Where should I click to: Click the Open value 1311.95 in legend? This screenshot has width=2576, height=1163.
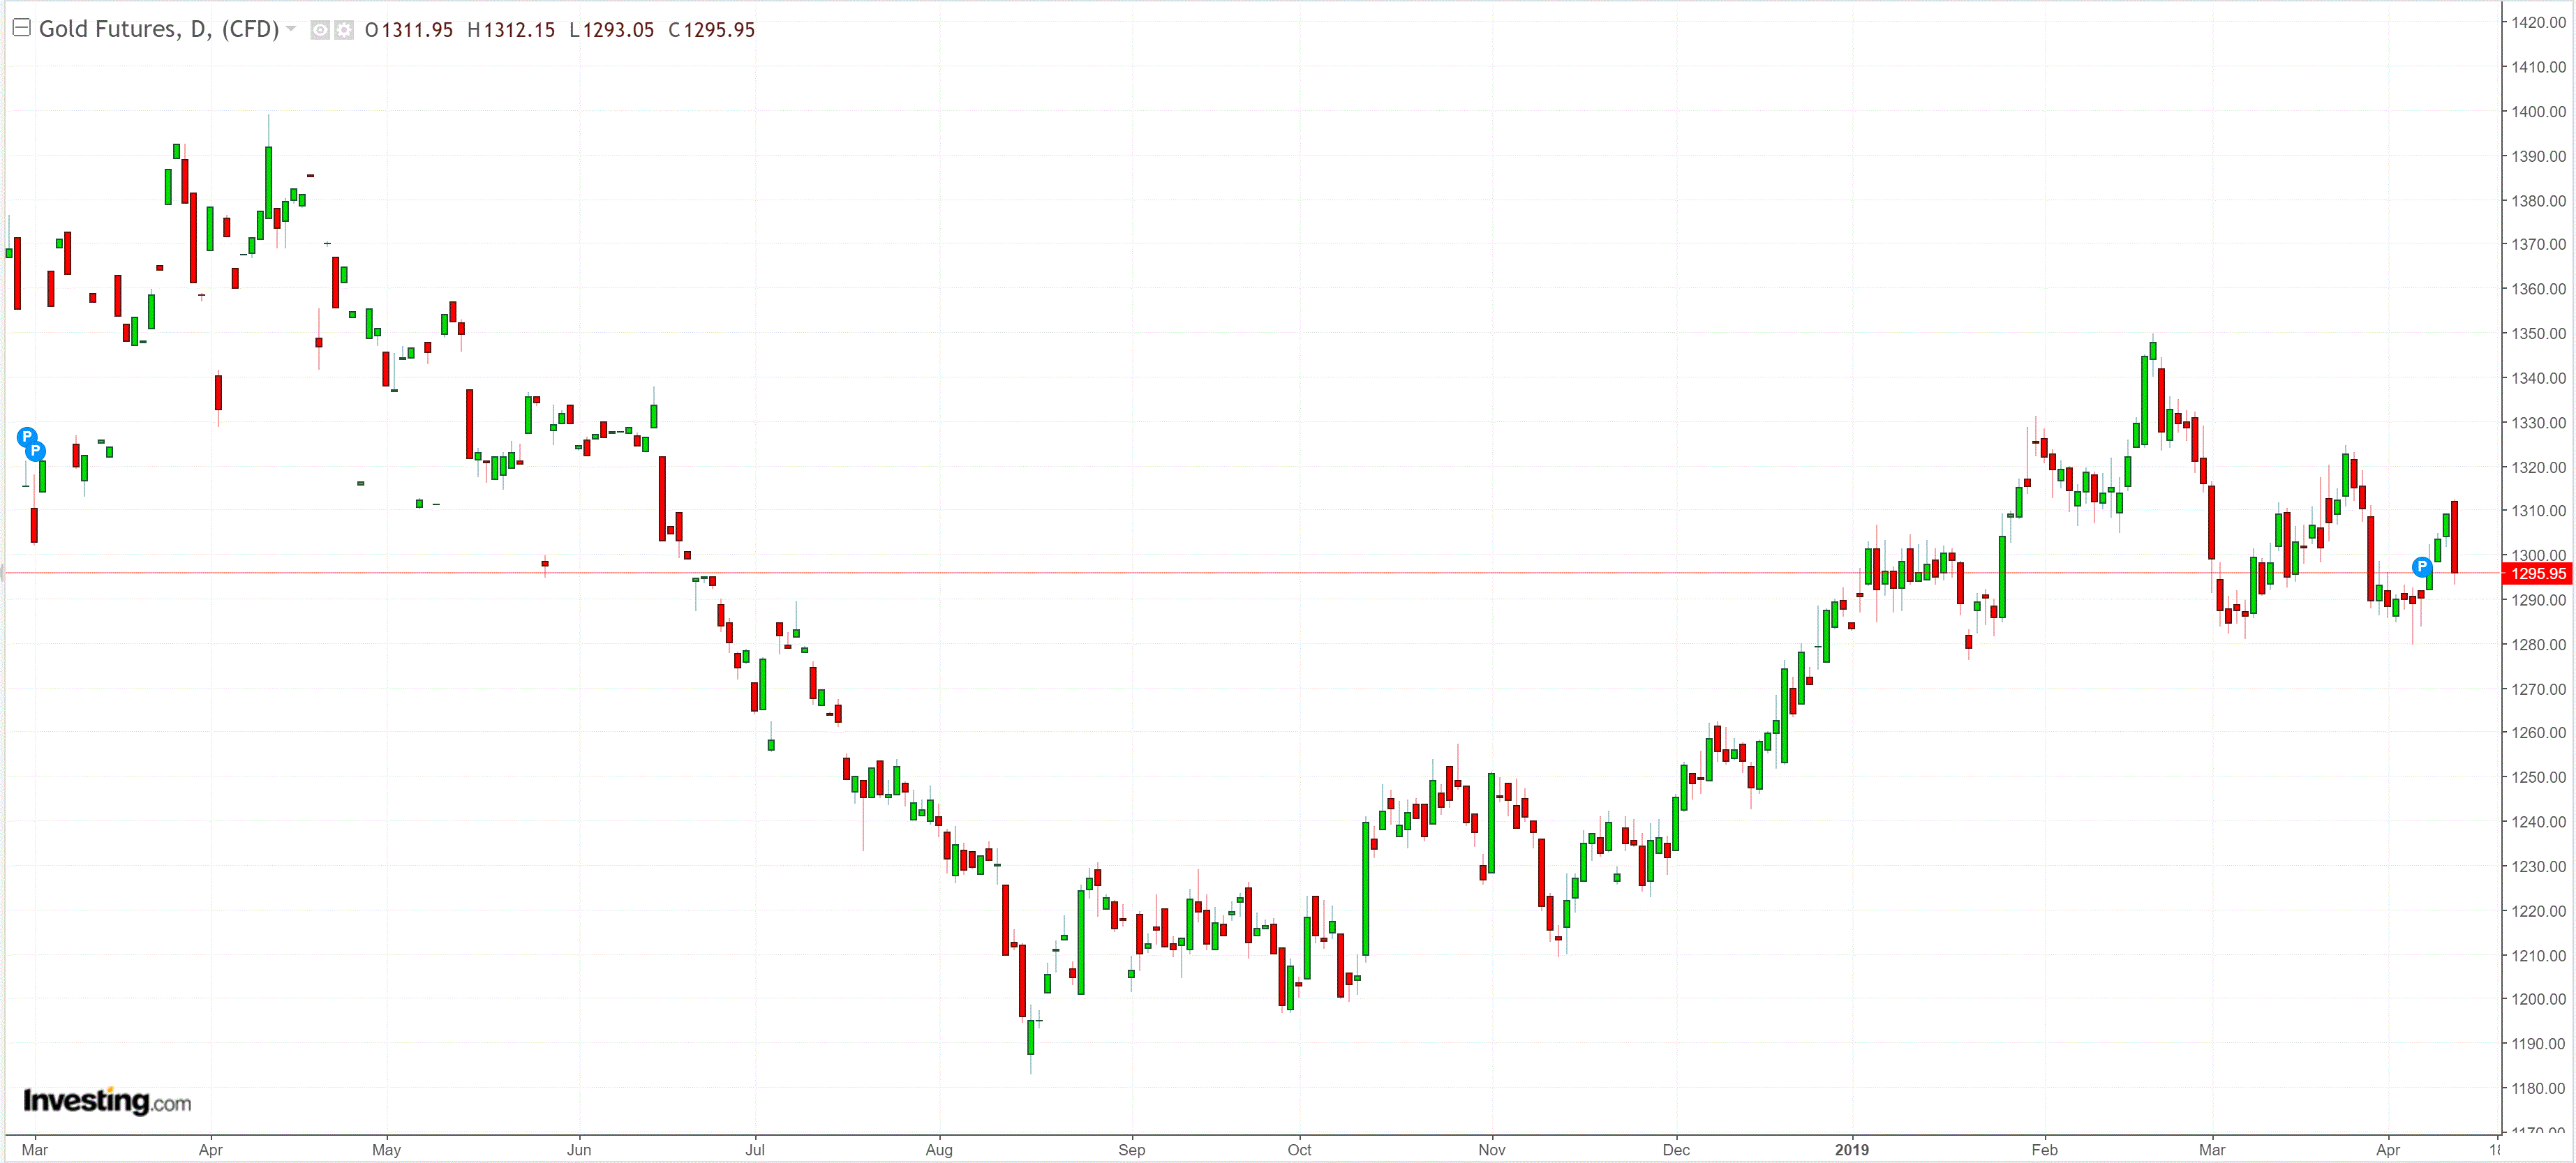tap(417, 30)
